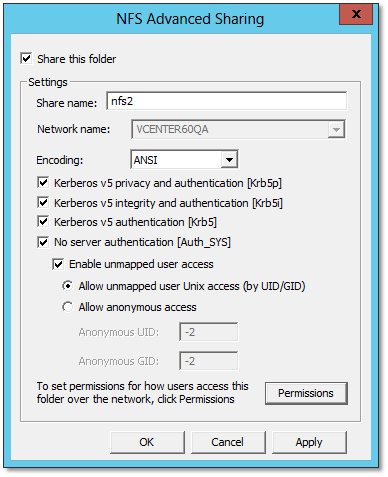Choose Allow anonymous access radio button
This screenshot has width=388, height=477.
(x=68, y=307)
